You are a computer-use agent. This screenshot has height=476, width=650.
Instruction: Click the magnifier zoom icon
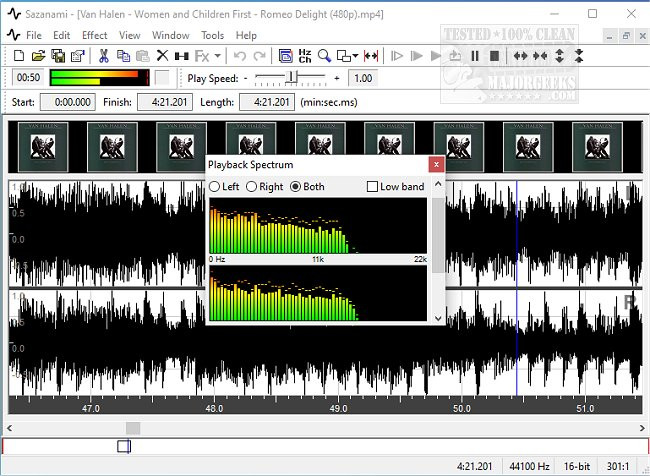[324, 56]
